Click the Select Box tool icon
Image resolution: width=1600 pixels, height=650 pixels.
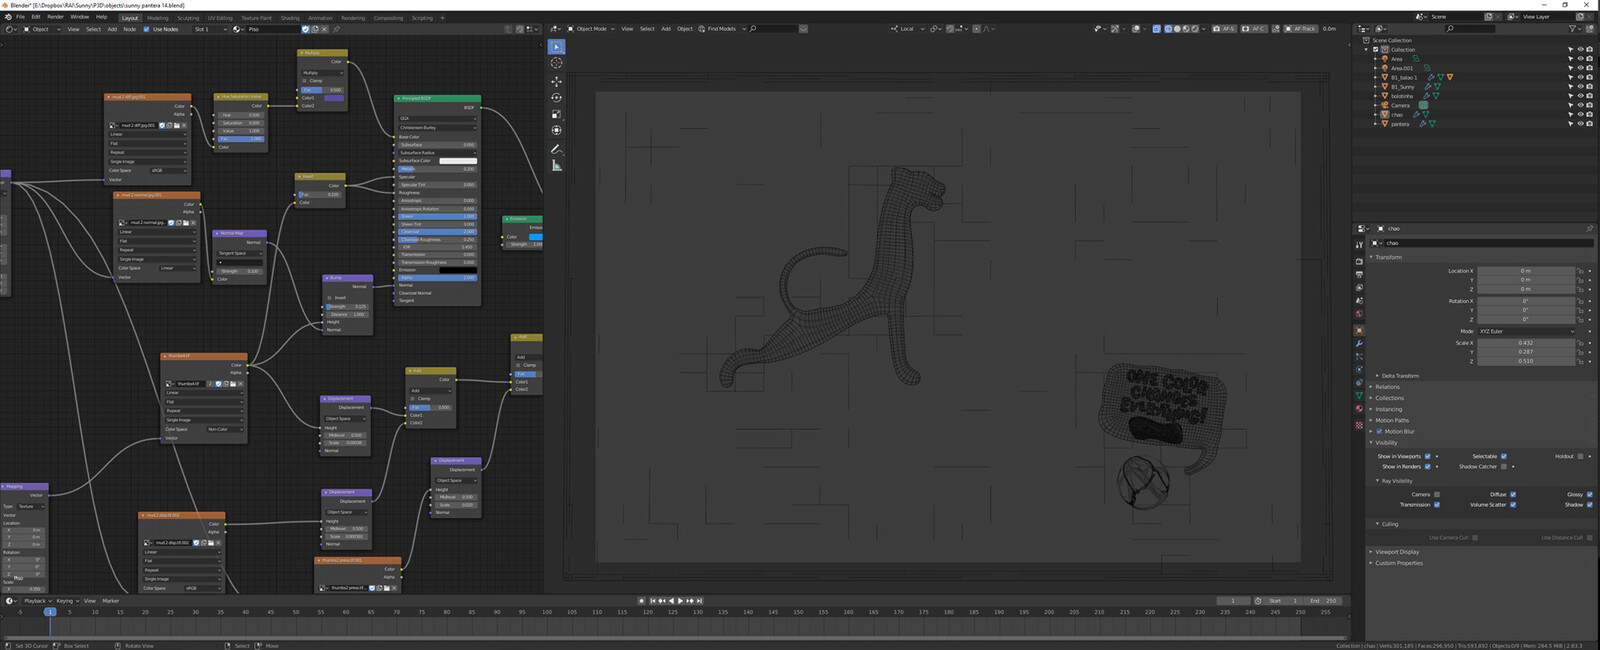(x=557, y=47)
